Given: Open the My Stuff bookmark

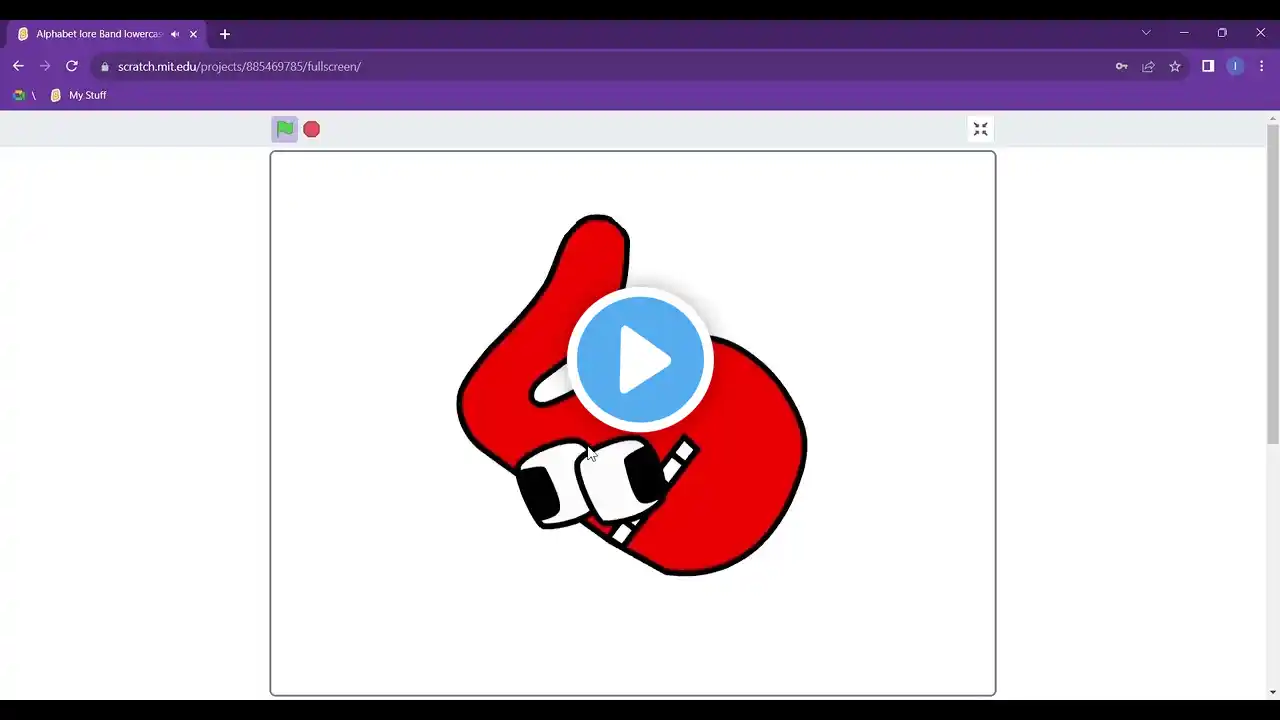Looking at the screenshot, I should coord(79,95).
